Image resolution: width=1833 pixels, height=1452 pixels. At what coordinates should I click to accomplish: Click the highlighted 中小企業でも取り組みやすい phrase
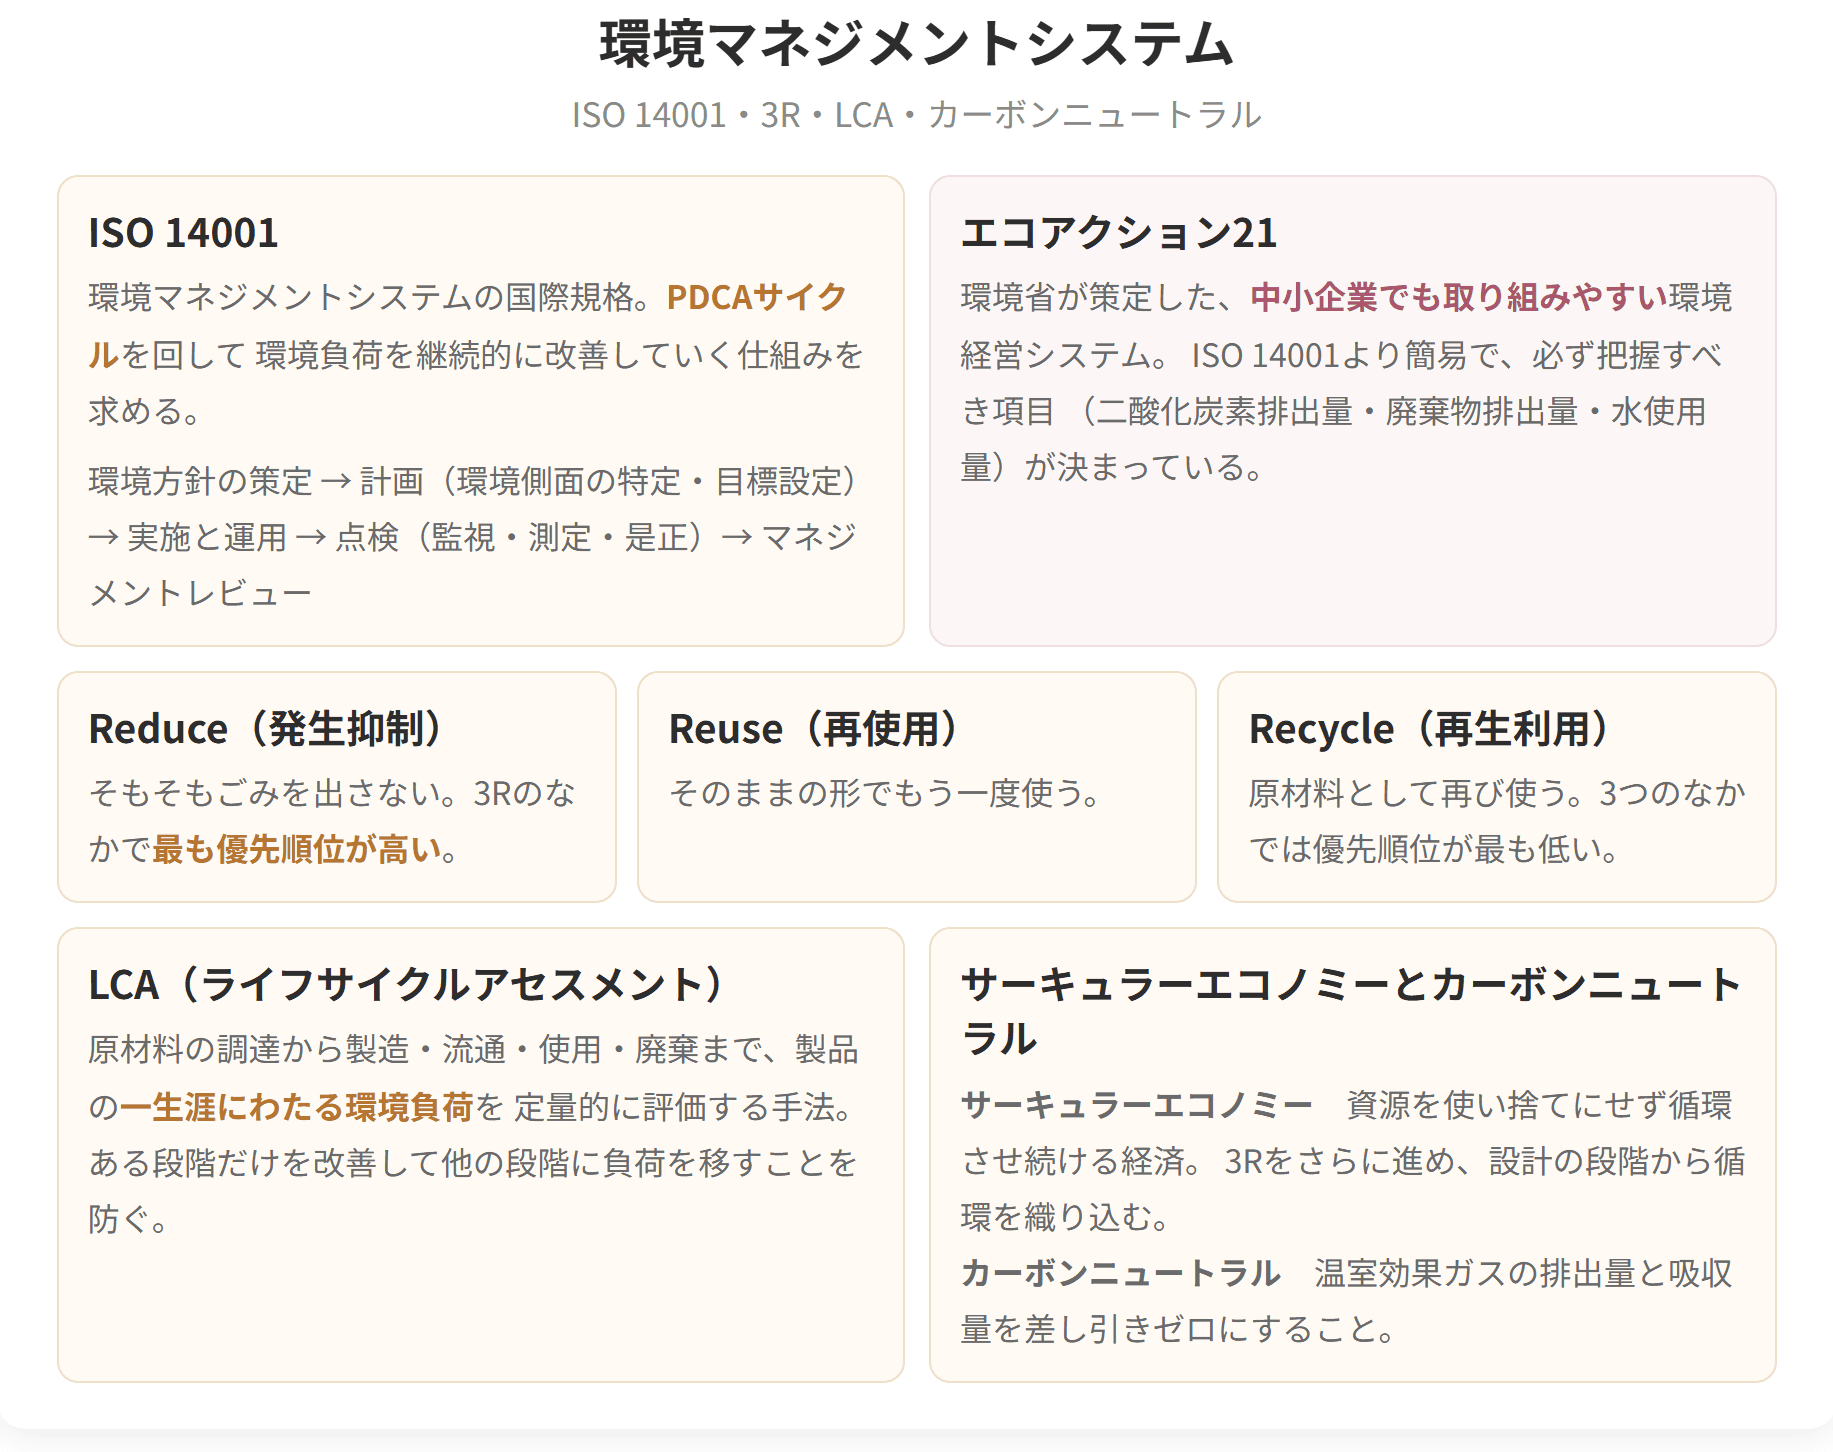tap(1459, 297)
